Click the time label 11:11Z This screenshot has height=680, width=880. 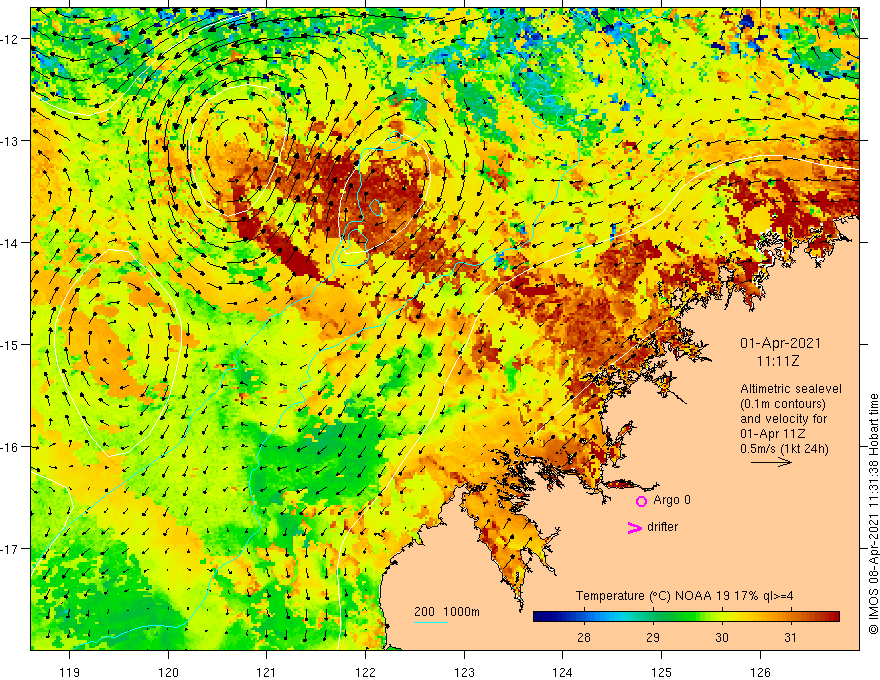click(x=778, y=361)
